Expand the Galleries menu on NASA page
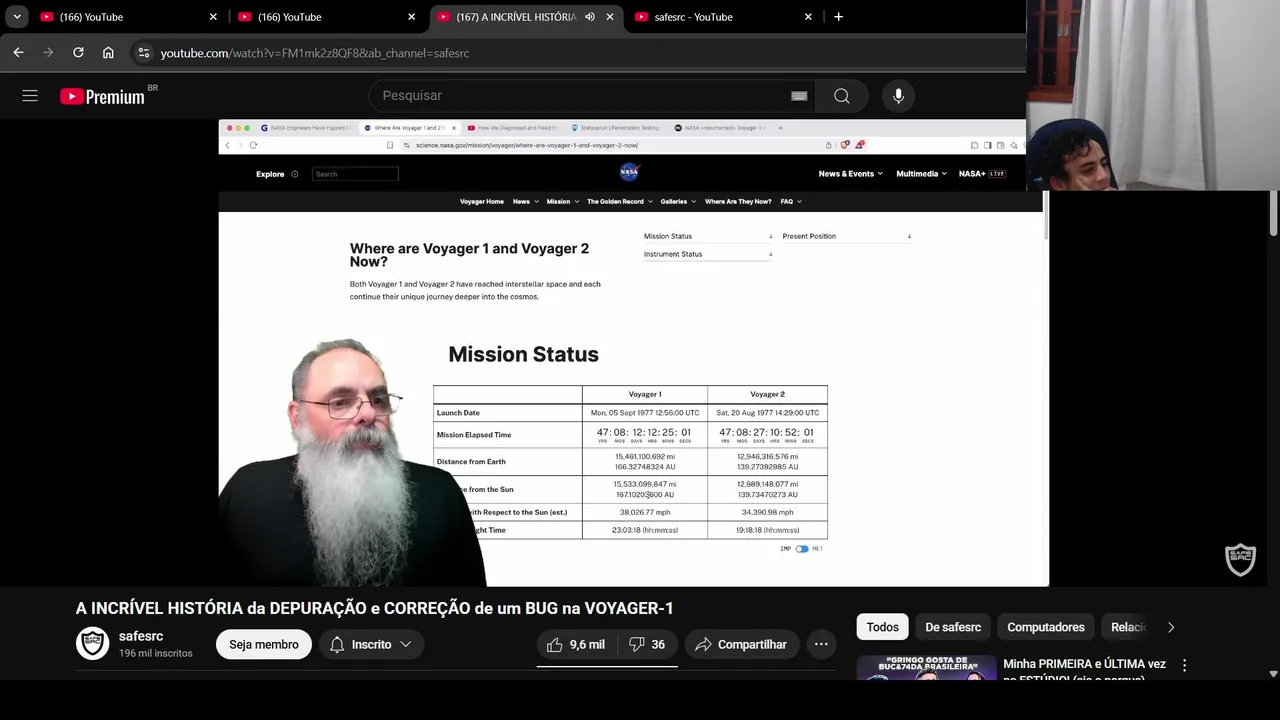The width and height of the screenshot is (1280, 720). coord(677,202)
